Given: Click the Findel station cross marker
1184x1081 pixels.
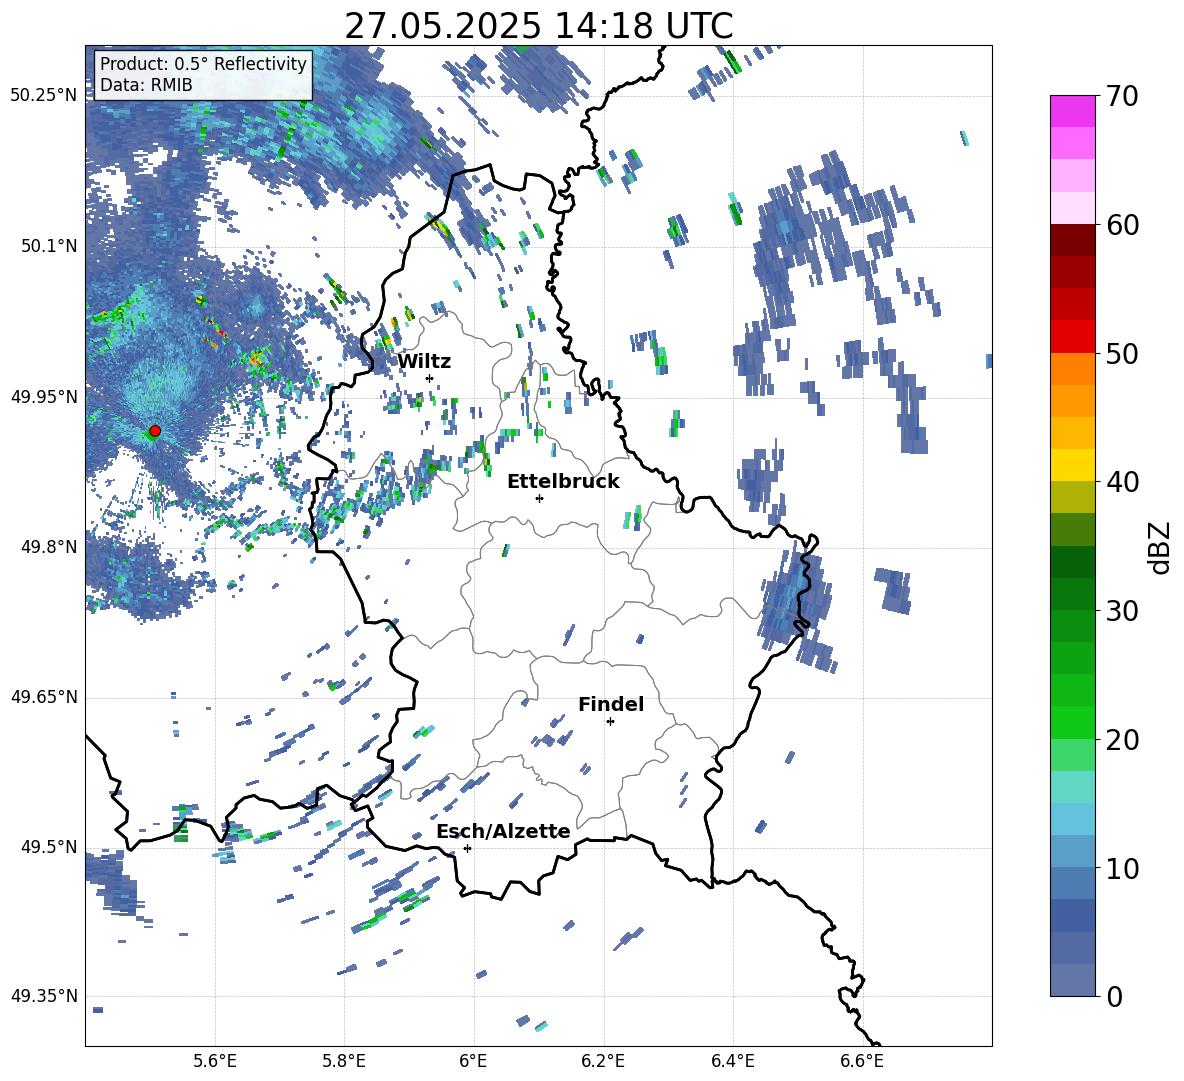Looking at the screenshot, I should point(610,722).
